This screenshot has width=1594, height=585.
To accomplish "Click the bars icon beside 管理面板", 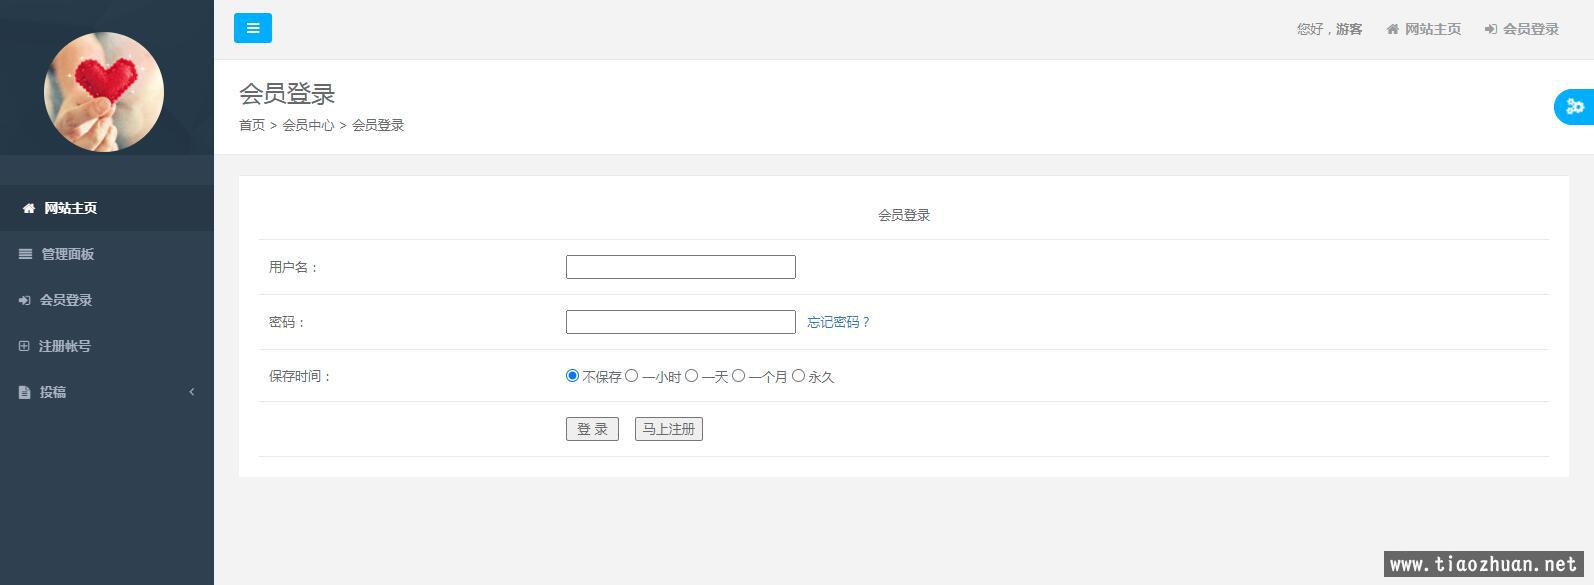I will tap(25, 254).
